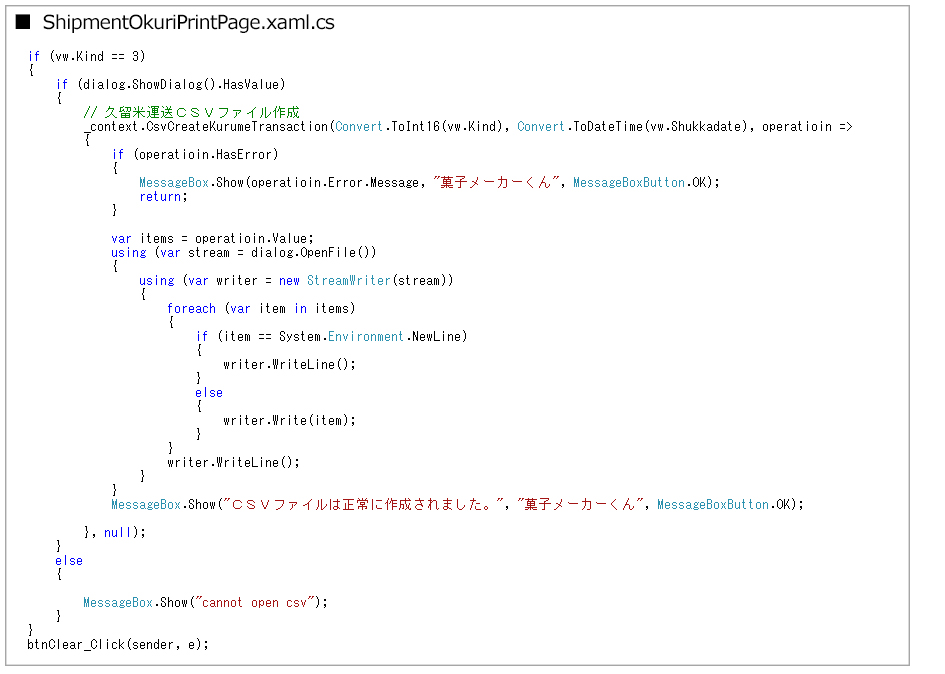Click the 'return;' statement
This screenshot has width=945, height=674.
click(163, 197)
